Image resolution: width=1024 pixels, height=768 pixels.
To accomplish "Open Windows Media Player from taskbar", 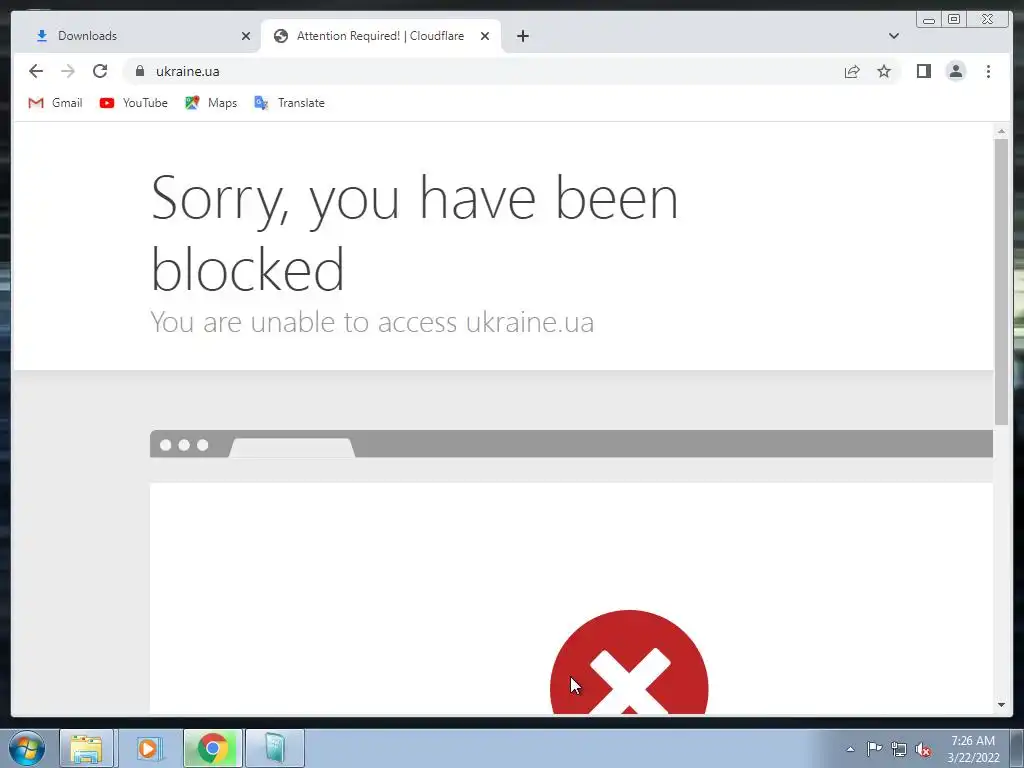I will [150, 748].
